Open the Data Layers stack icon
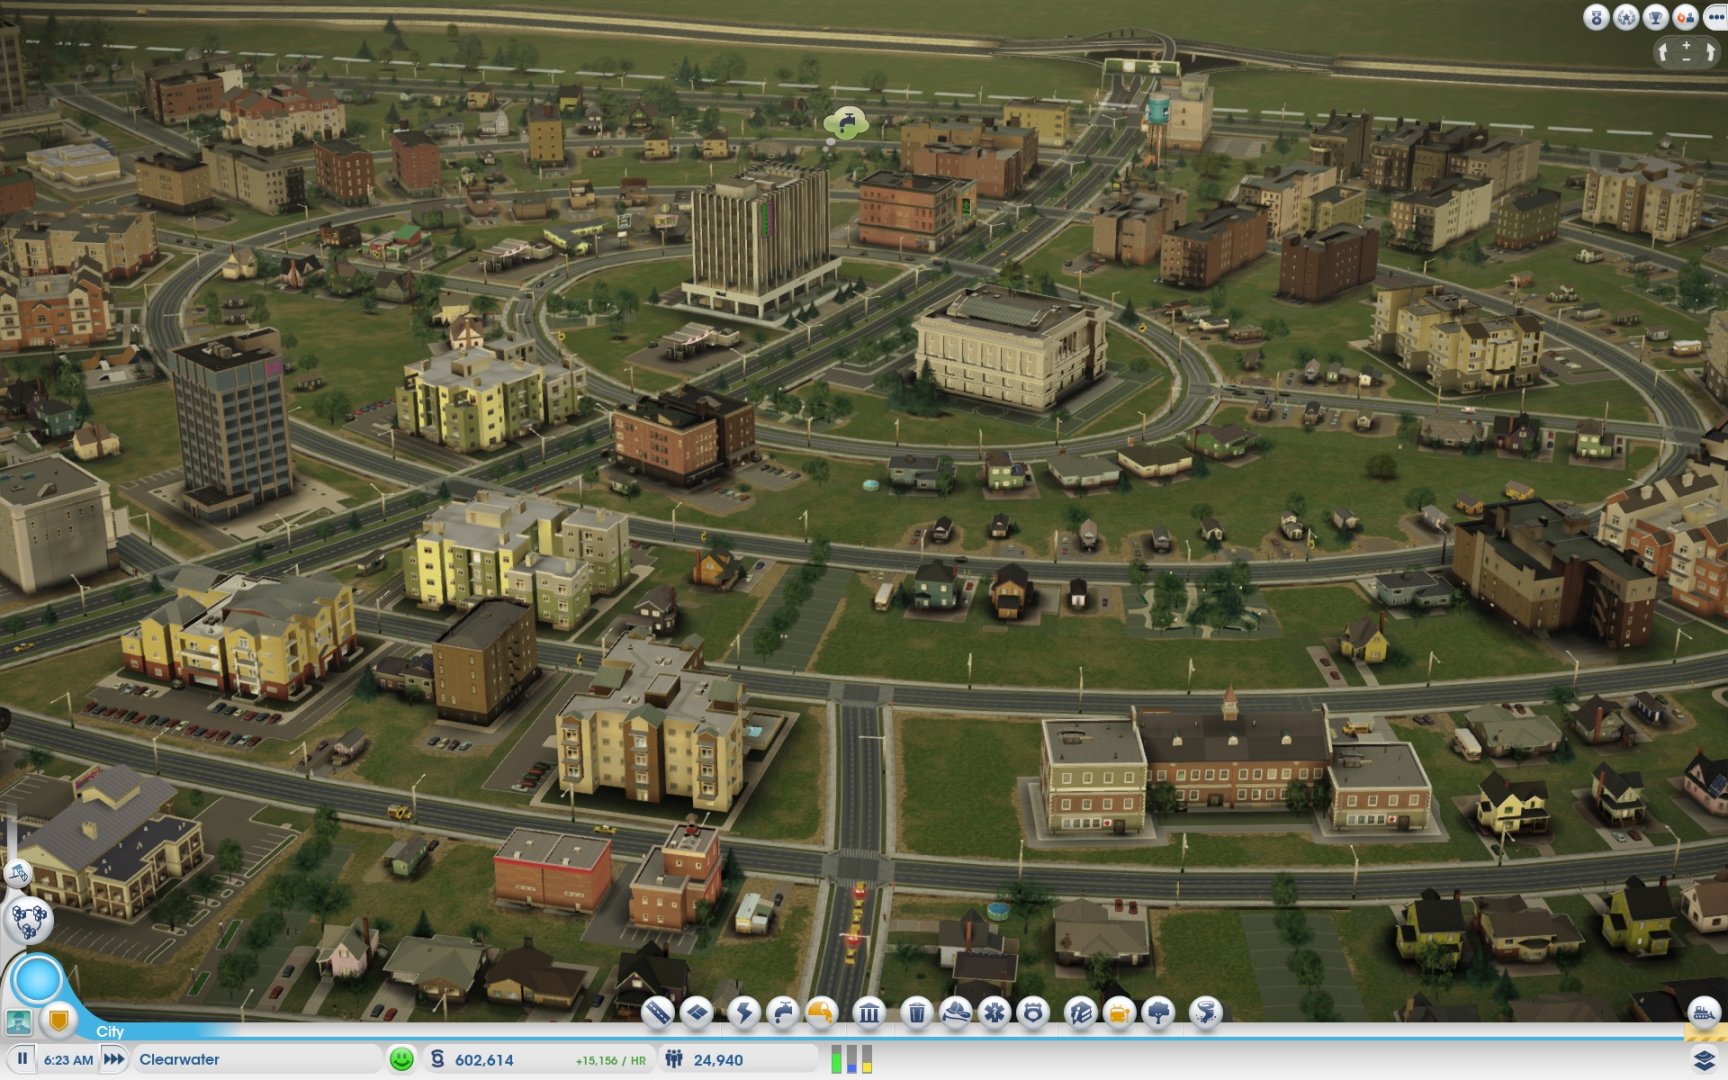Screen dimensions: 1728x1080 [1705, 1058]
